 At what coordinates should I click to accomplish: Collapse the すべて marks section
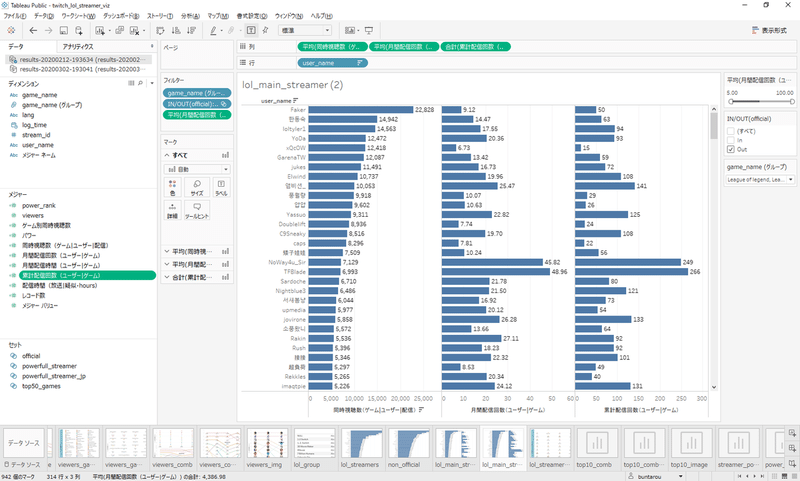(167, 155)
